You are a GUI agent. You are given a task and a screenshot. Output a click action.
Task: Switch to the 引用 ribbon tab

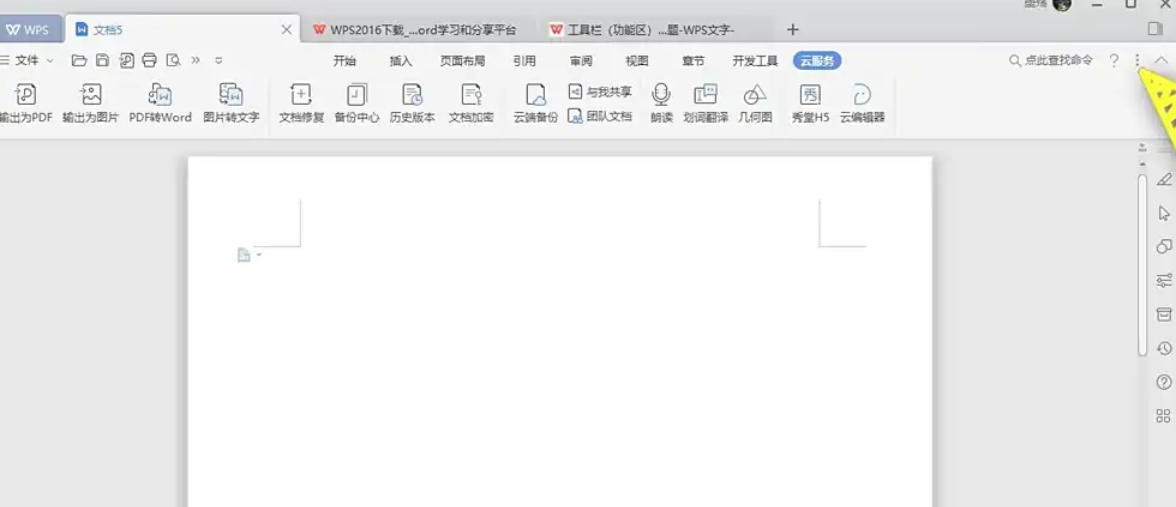coord(524,62)
